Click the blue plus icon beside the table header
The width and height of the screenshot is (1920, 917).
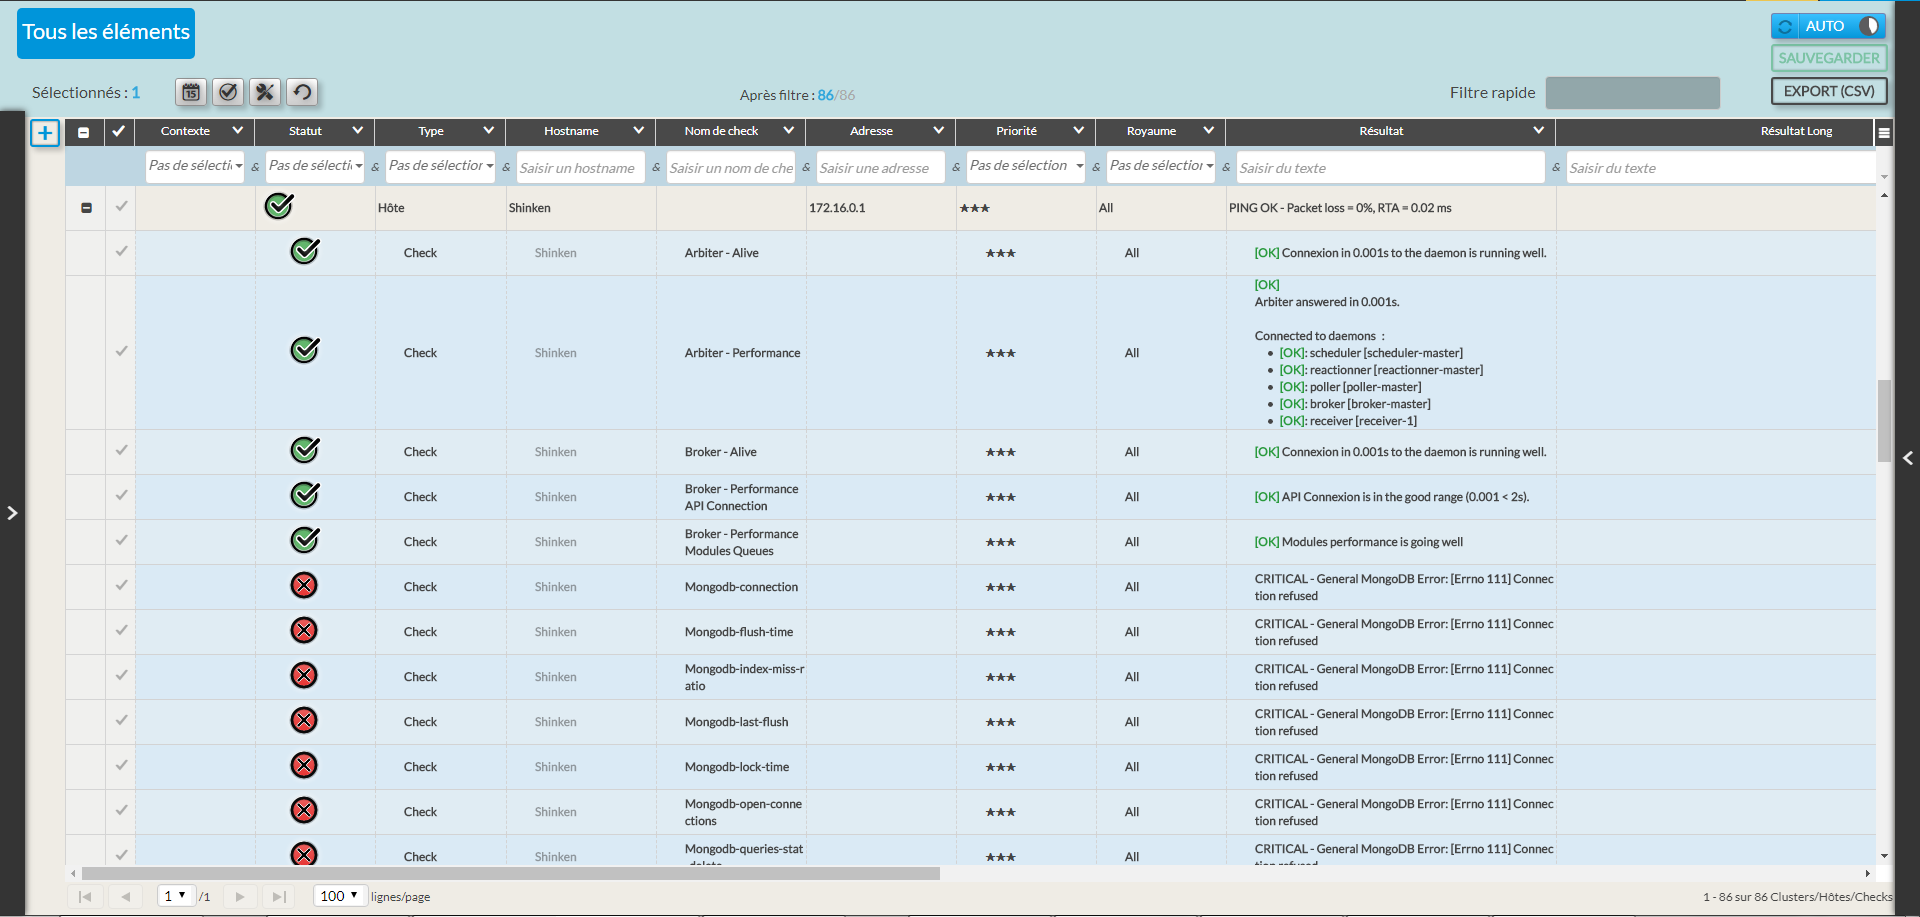(x=45, y=132)
